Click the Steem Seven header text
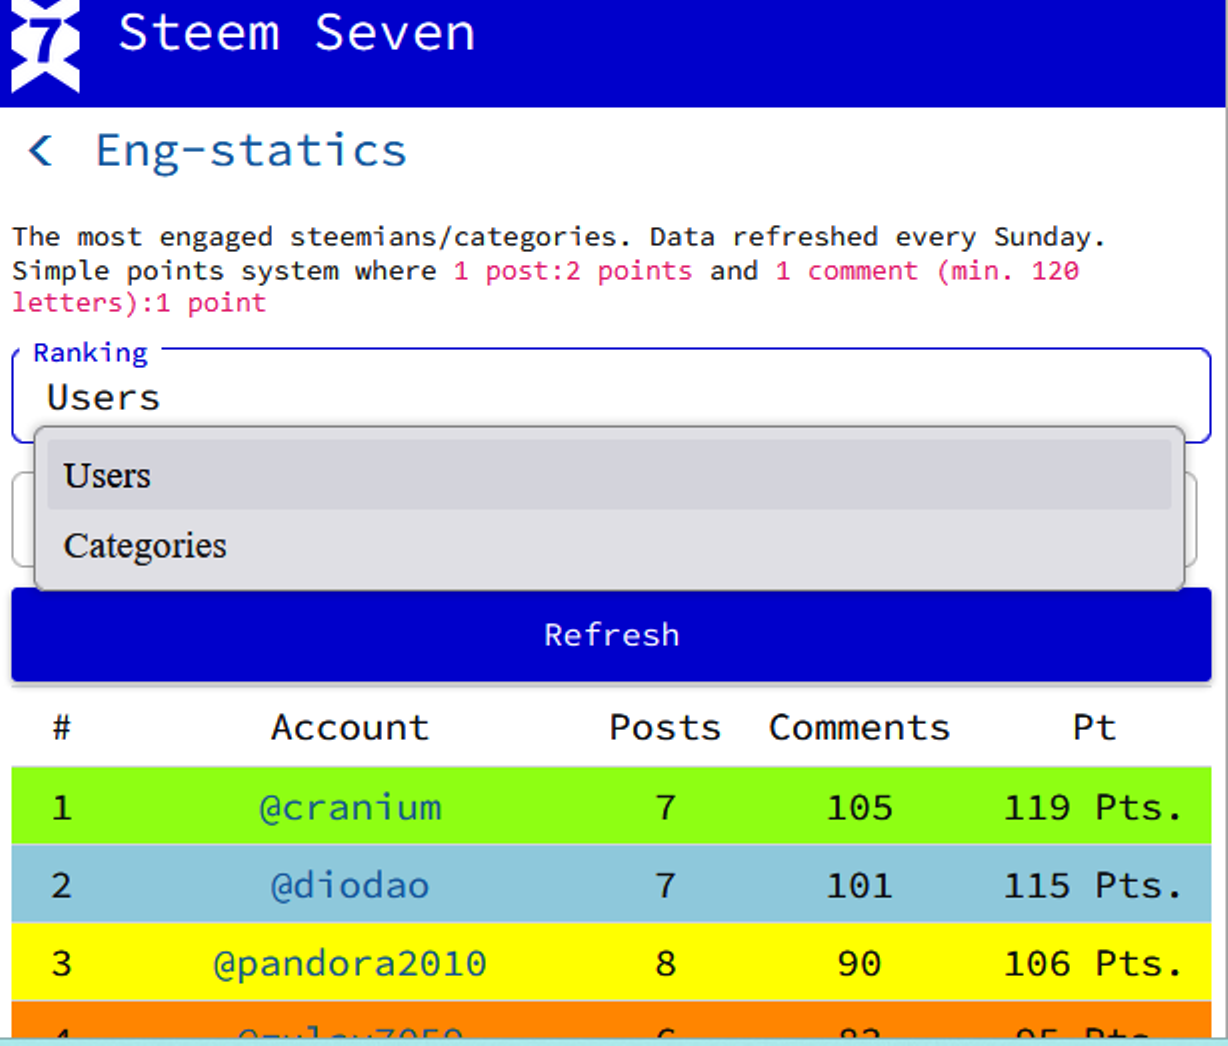 click(297, 33)
